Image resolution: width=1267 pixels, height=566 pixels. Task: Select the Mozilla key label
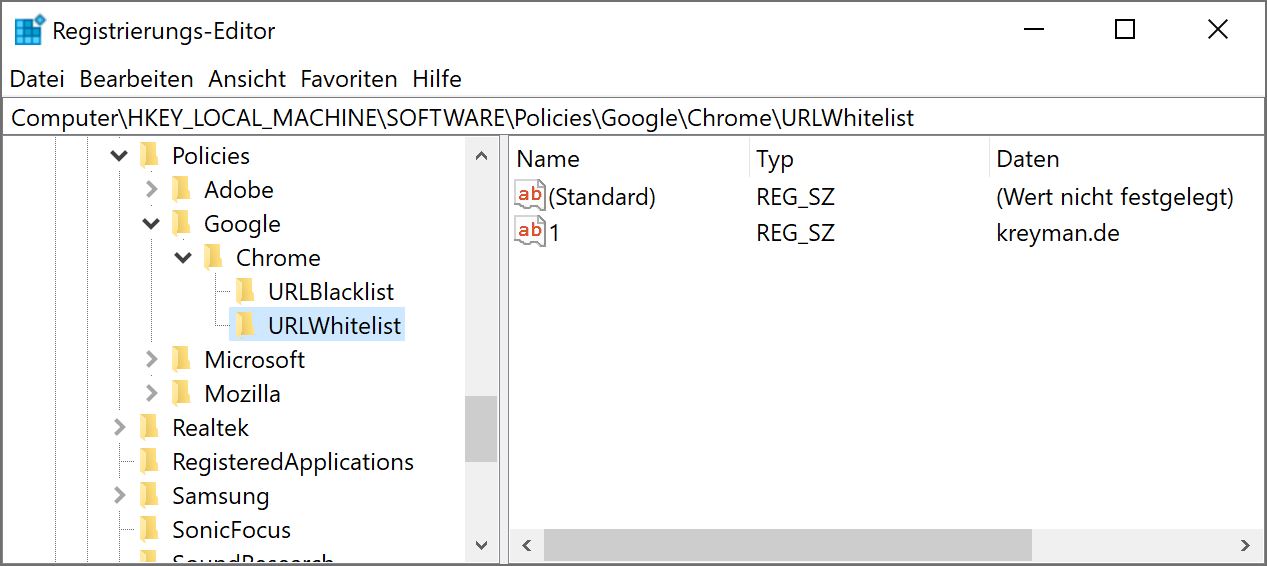[x=242, y=394]
